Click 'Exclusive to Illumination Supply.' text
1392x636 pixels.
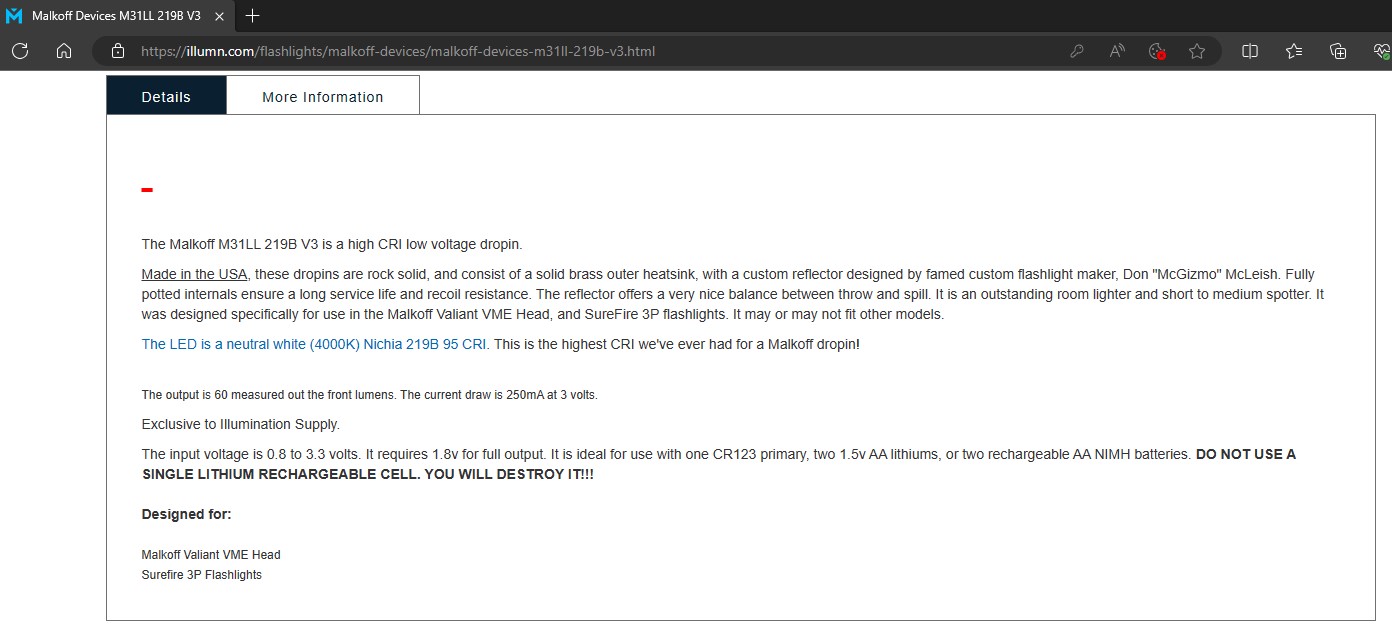coord(241,424)
